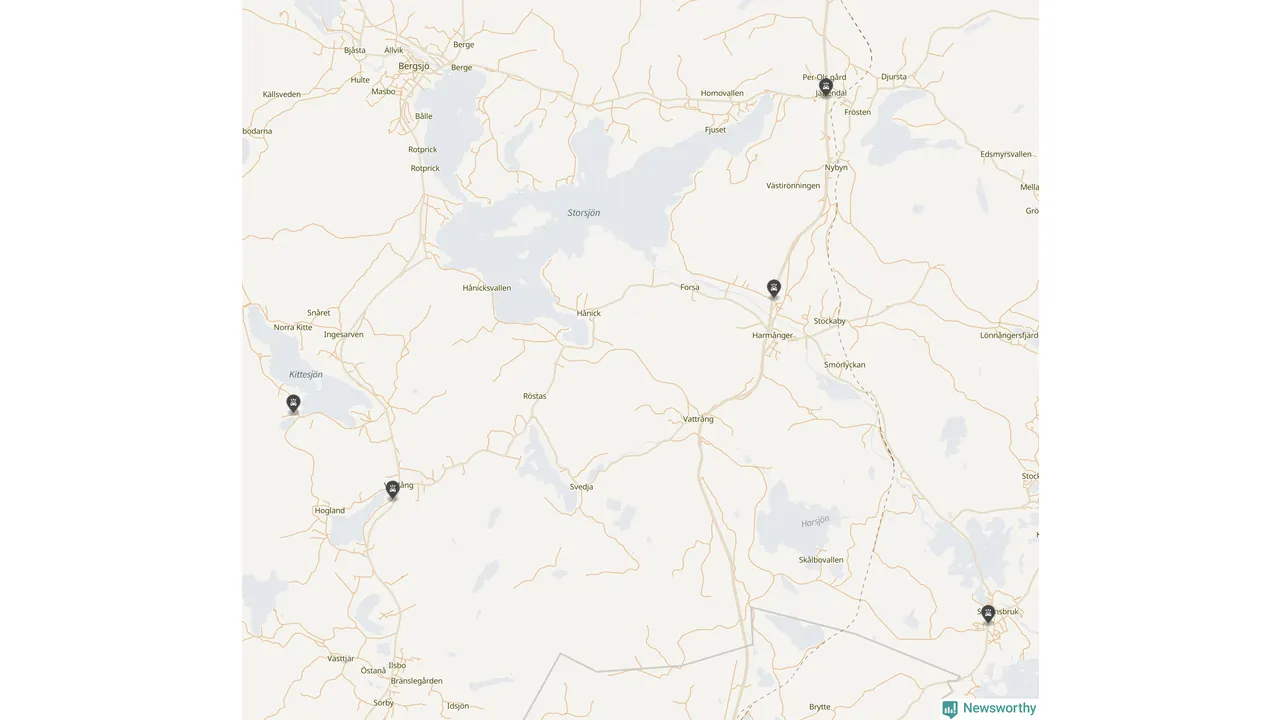Open the marker beside Kittesjön lake

tap(293, 404)
